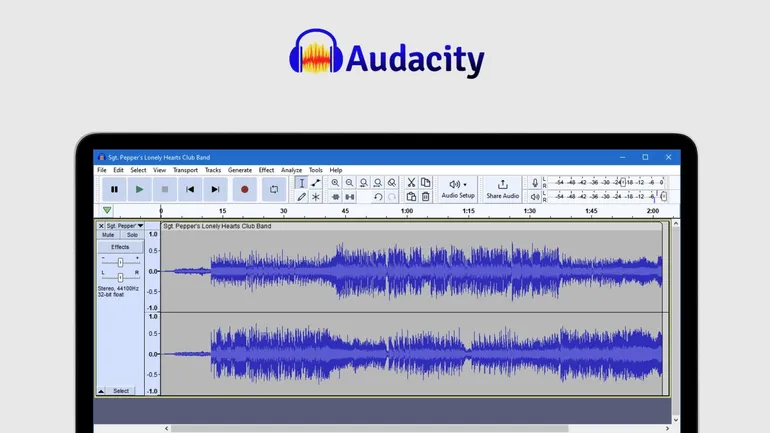The height and width of the screenshot is (433, 770).
Task: Click the vertical scrollbar down arrow
Action: tap(676, 420)
